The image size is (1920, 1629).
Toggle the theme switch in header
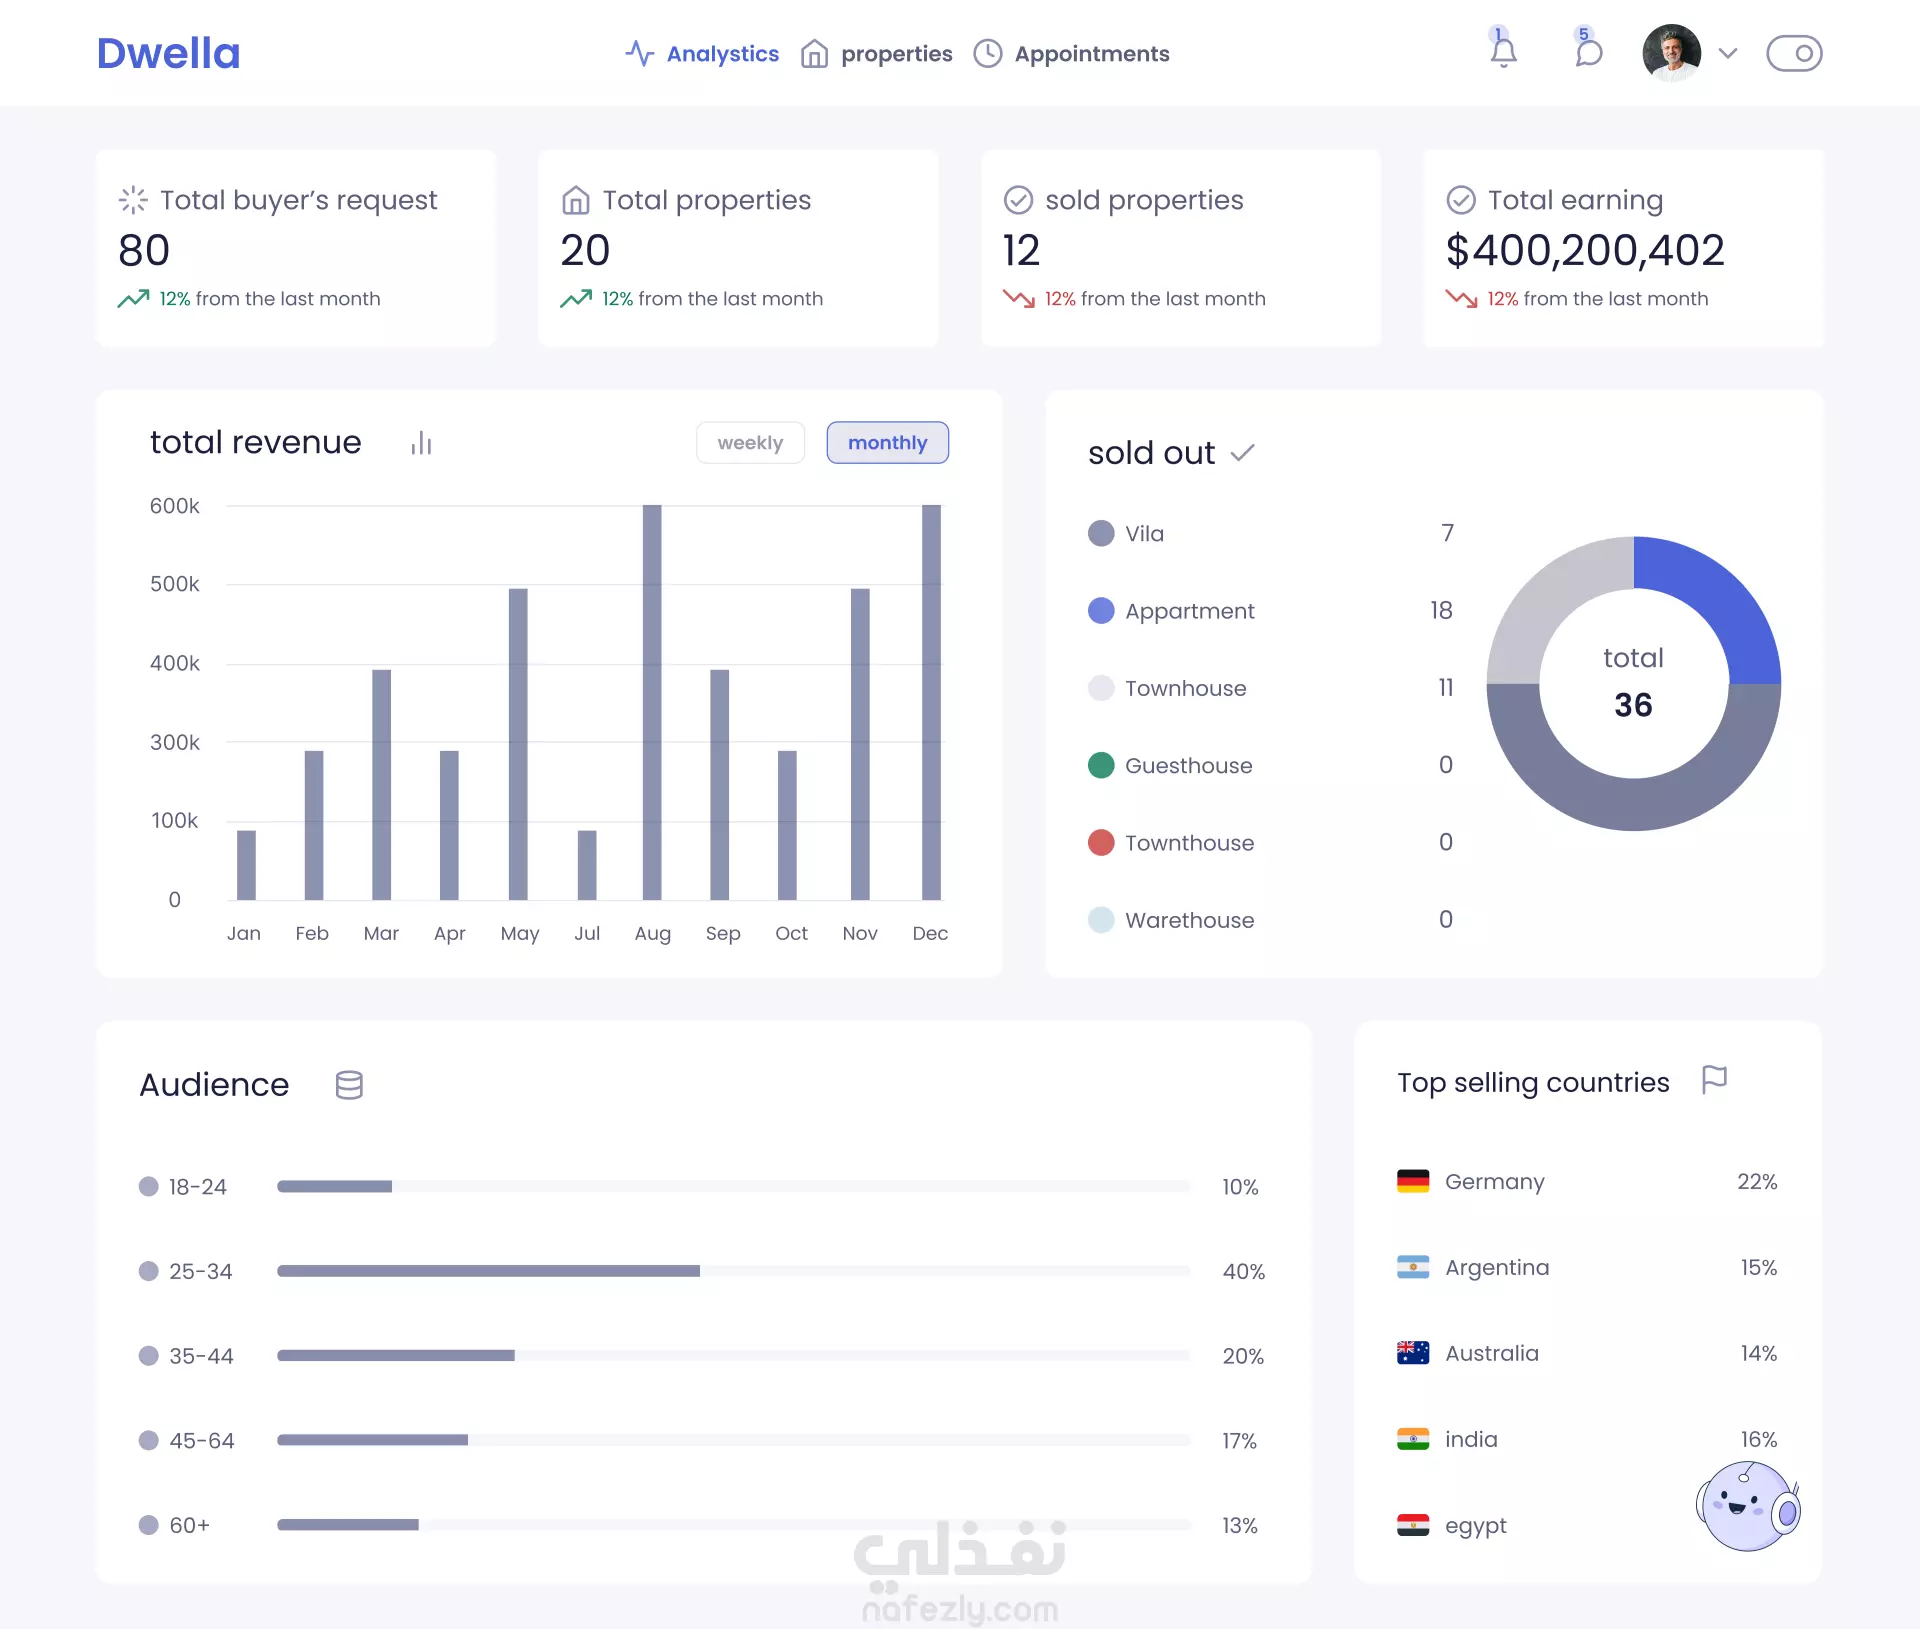(1794, 53)
